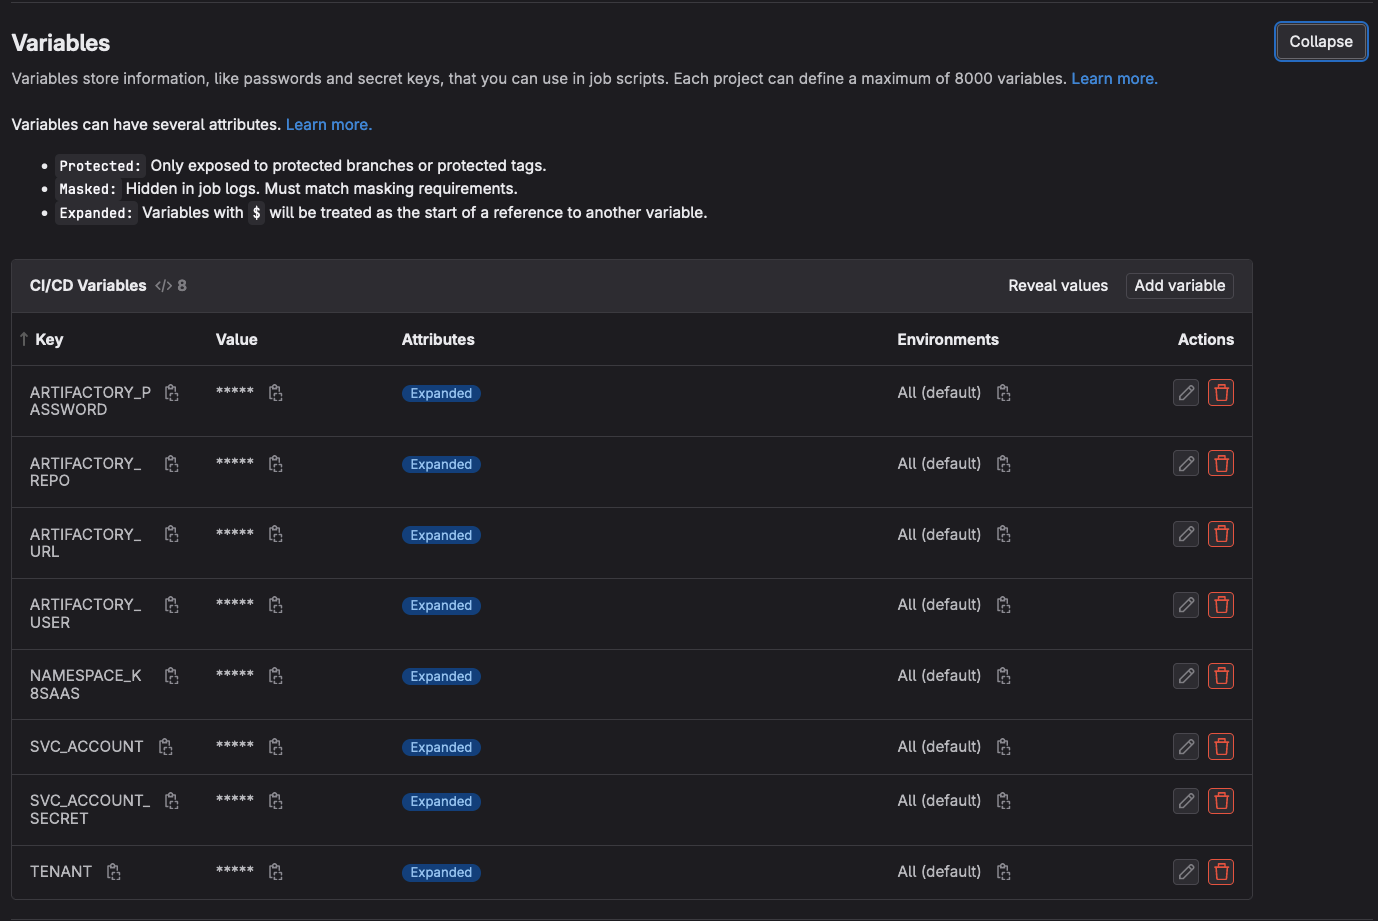The height and width of the screenshot is (921, 1378).
Task: Delete the SVC_ACCOUNT variable
Action: tap(1221, 746)
